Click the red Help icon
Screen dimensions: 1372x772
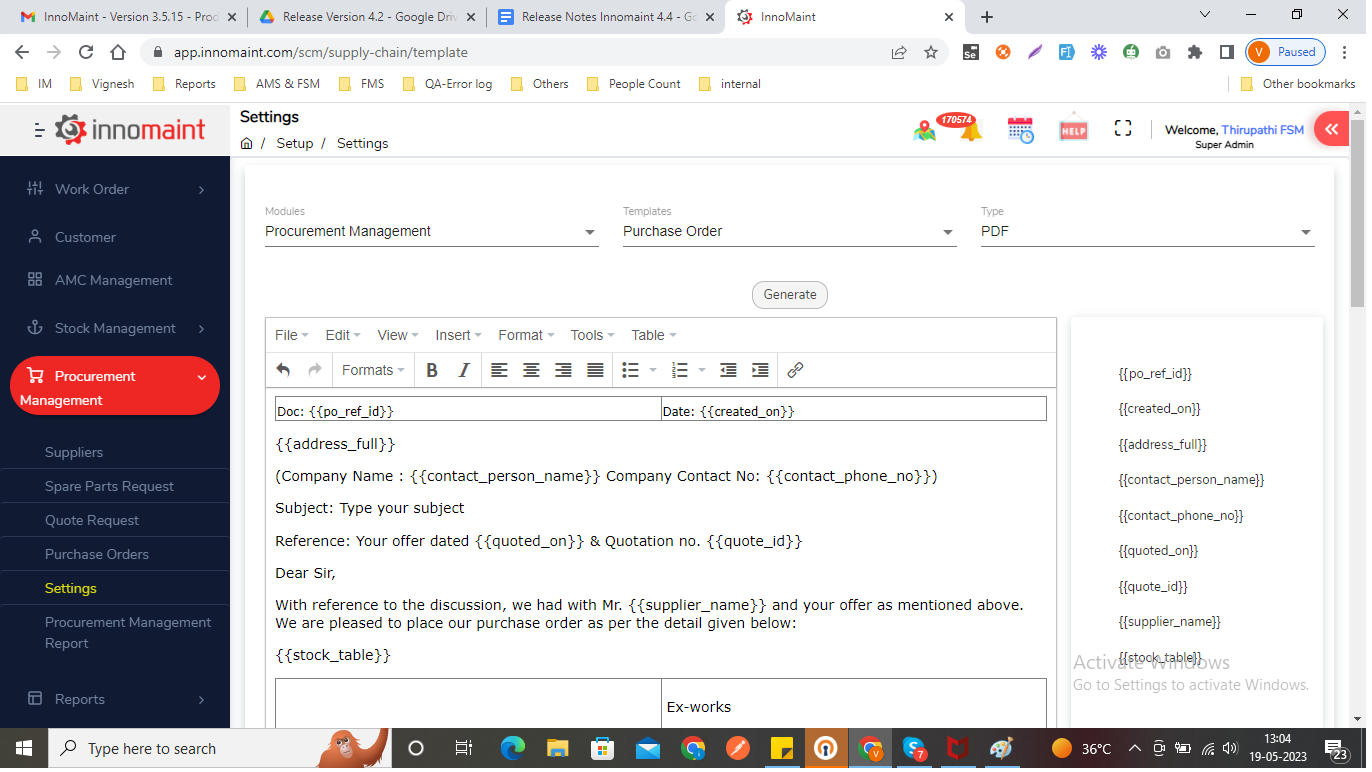[1073, 129]
